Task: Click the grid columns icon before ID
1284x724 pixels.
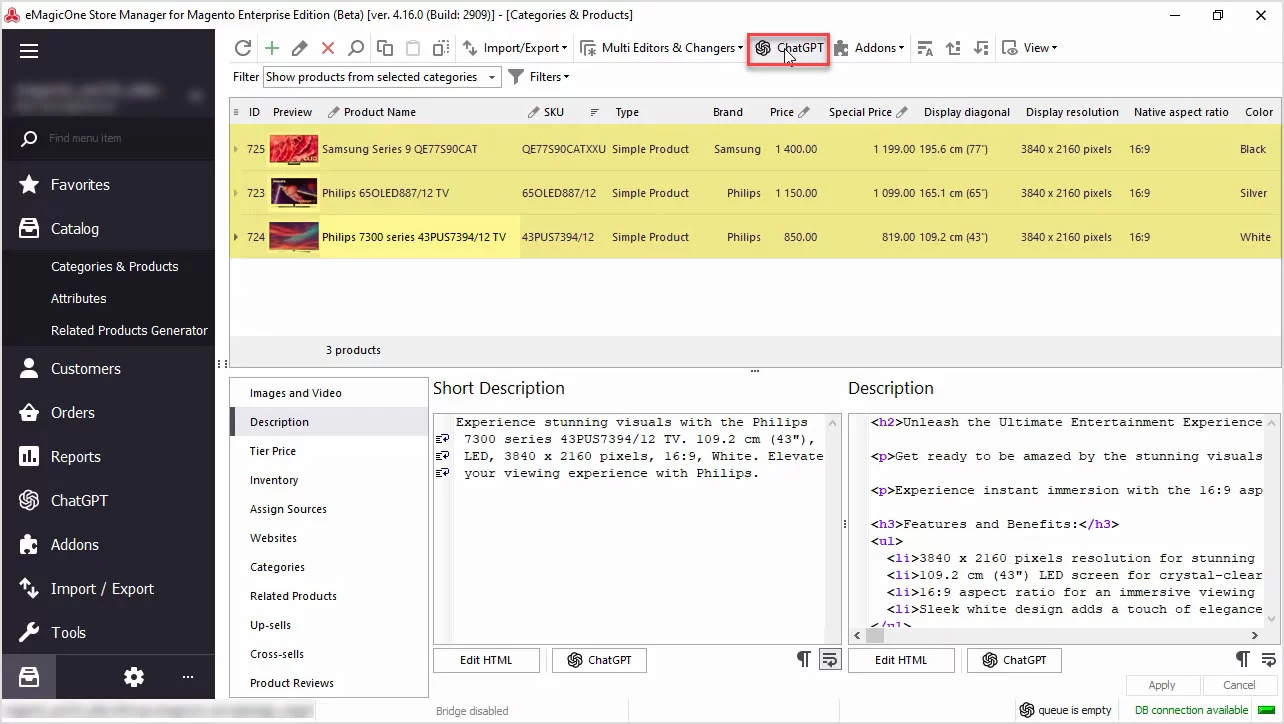Action: (x=236, y=112)
